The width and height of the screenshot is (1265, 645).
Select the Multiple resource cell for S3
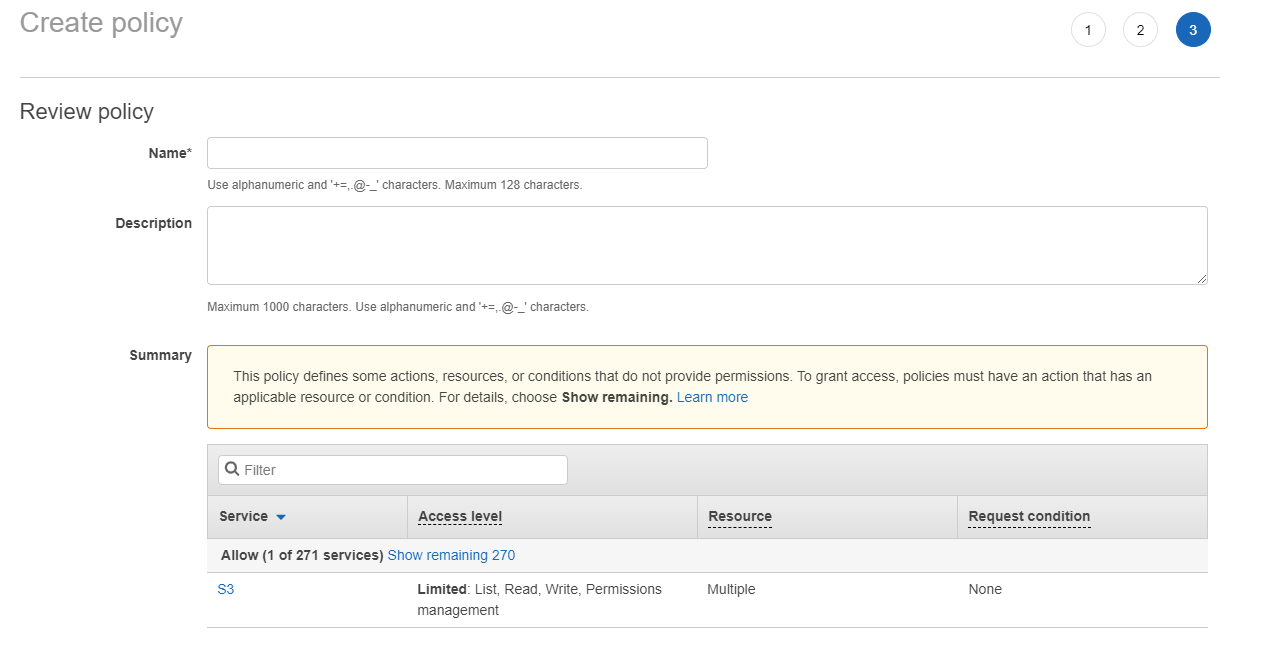tap(731, 589)
